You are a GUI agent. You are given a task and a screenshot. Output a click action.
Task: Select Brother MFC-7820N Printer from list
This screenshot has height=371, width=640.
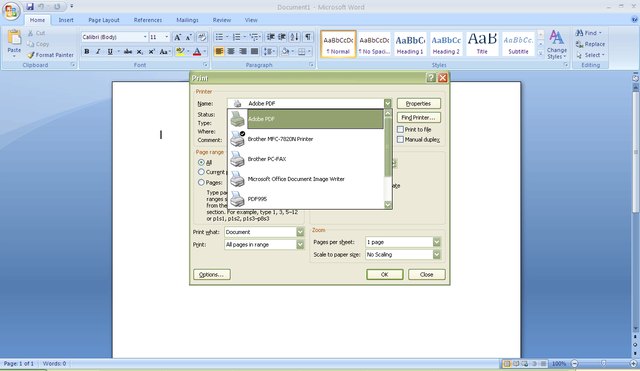[x=306, y=139]
